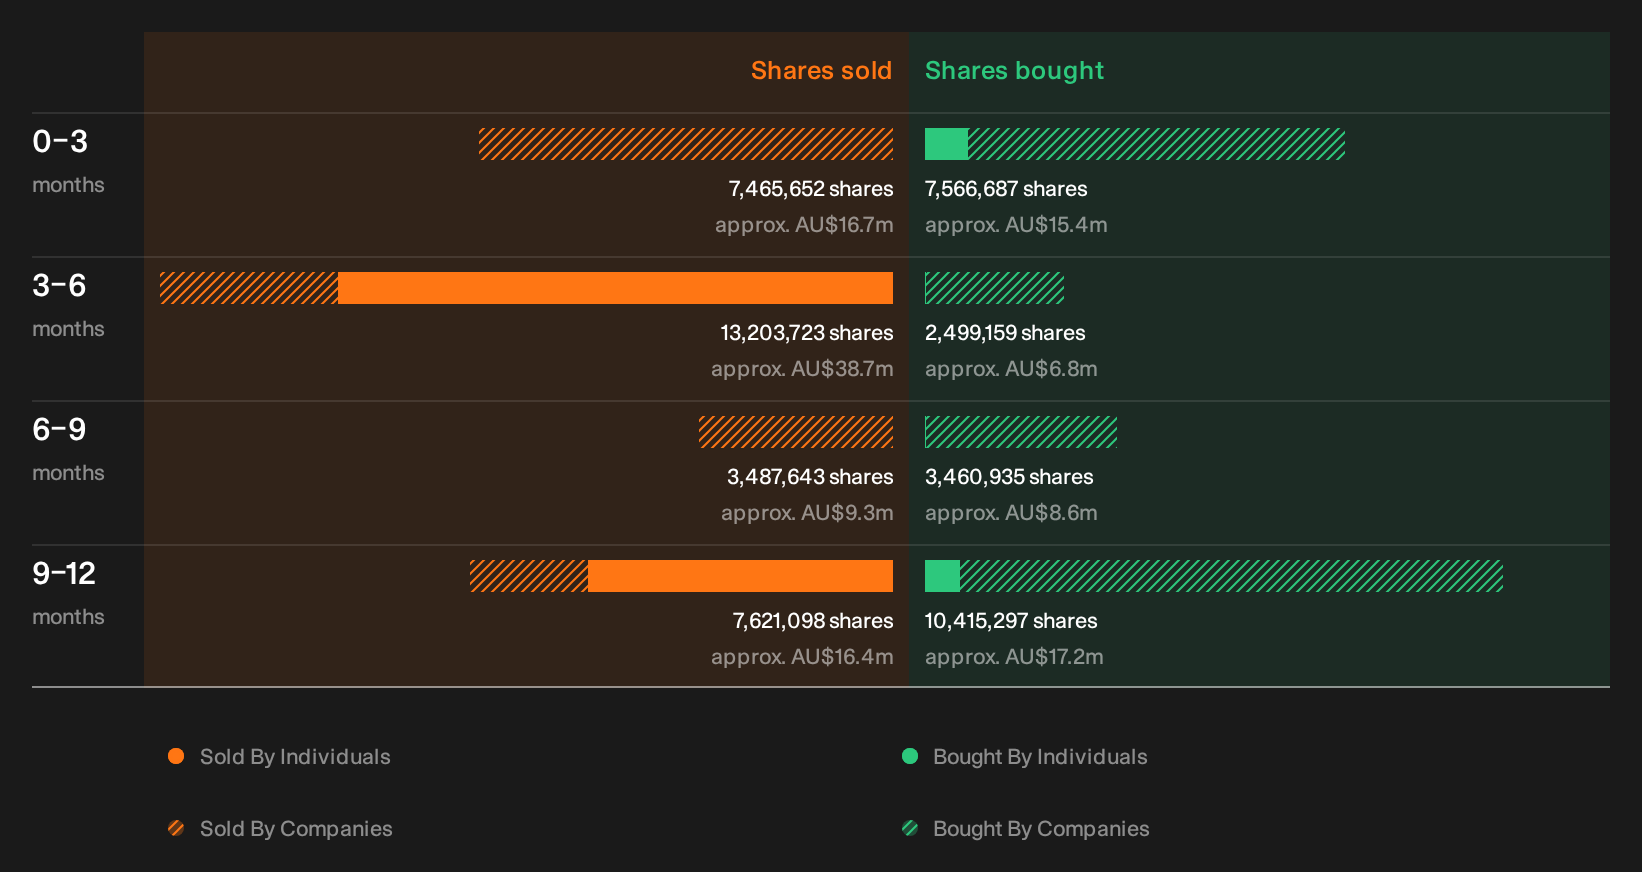Click the 3-6 months solid orange individuals segment
This screenshot has height=872, width=1642.
(615, 288)
